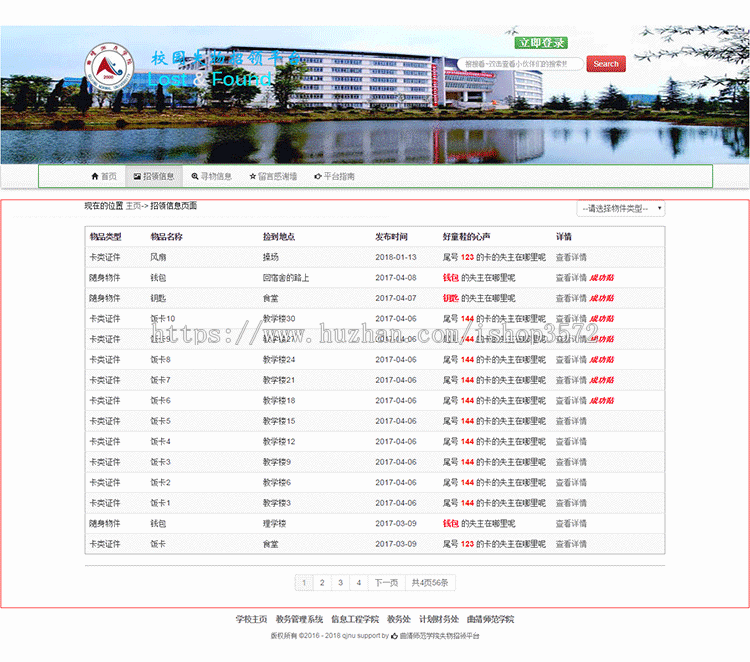Screen dimensions: 750x662
Task: Click the star icon beside 留言感谢墙
Action: pyautogui.click(x=253, y=177)
